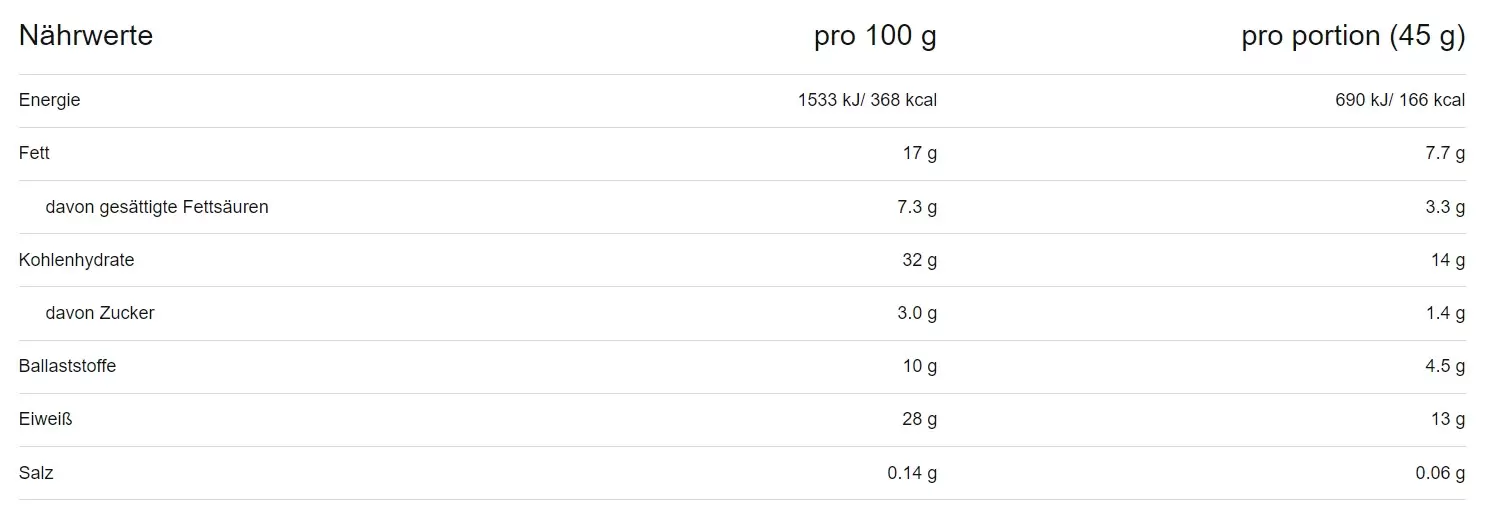Click the 32 g carbohydrate value
Screen dimensions: 1497x520
click(x=920, y=260)
